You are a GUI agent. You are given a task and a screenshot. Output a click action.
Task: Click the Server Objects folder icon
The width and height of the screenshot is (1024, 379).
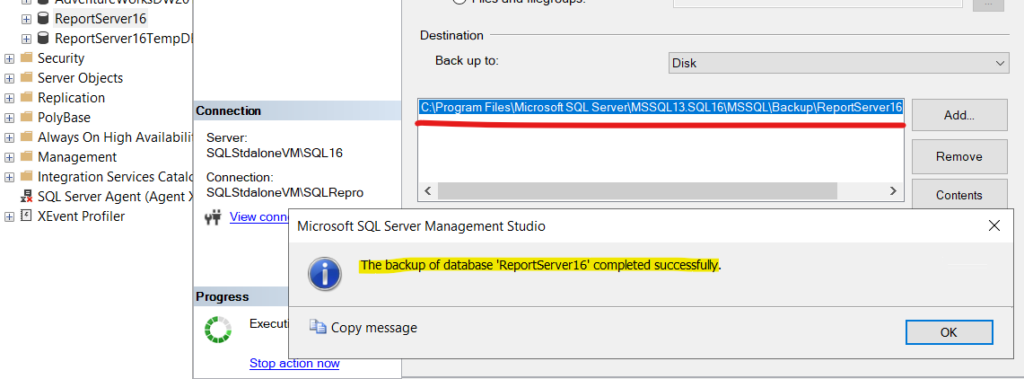tap(26, 78)
